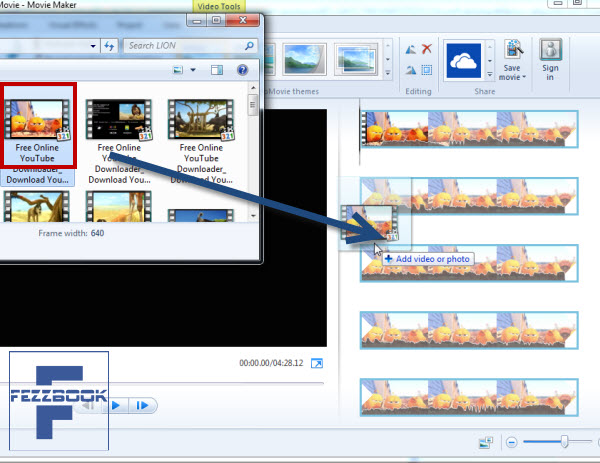Click the change view icon in Explorer
The height and width of the screenshot is (463, 600).
pyautogui.click(x=178, y=70)
